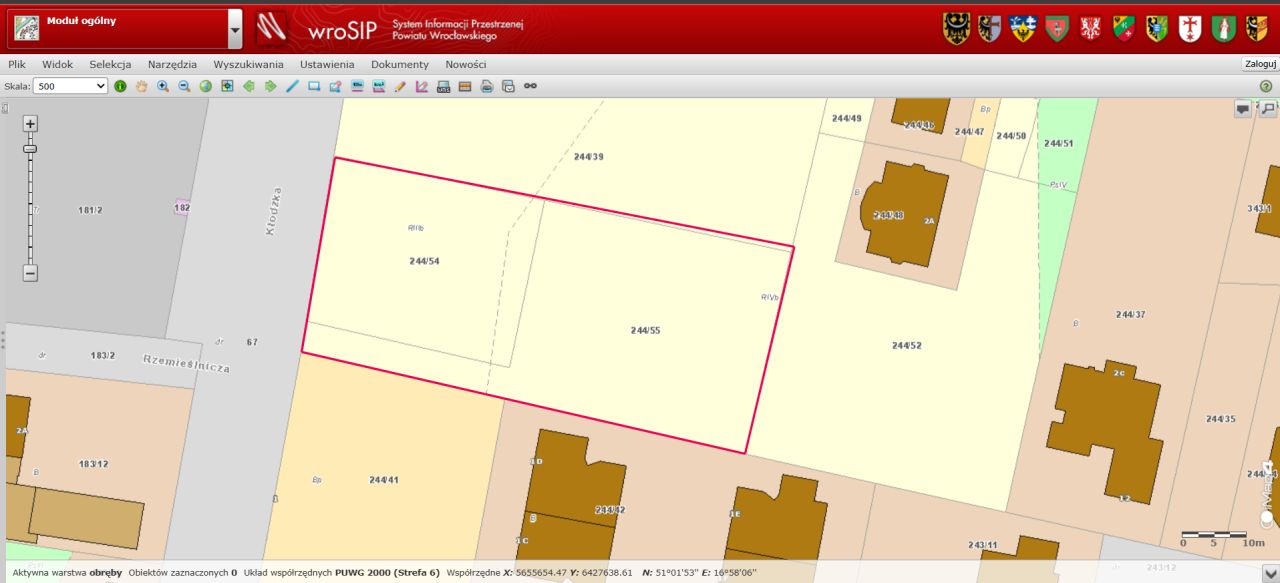Open the Widok menu
Screen dimensions: 1280x583
click(x=58, y=64)
